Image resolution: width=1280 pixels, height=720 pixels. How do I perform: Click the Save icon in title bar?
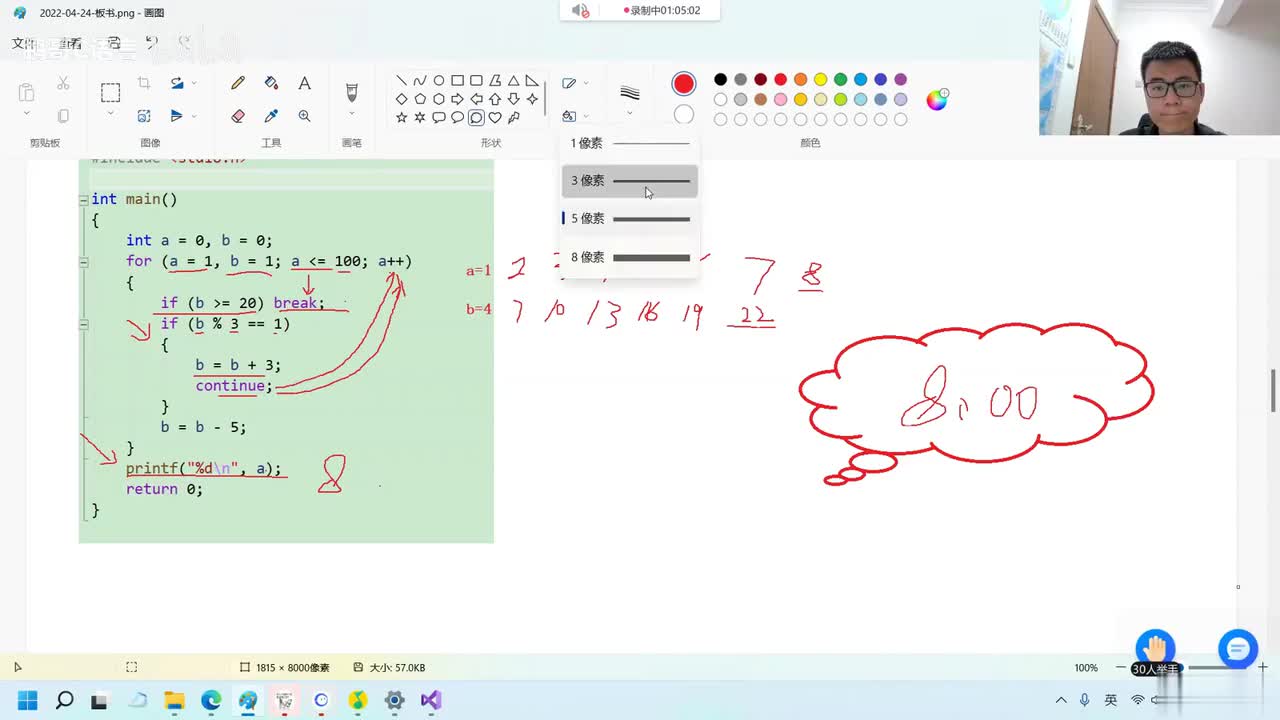pos(114,43)
